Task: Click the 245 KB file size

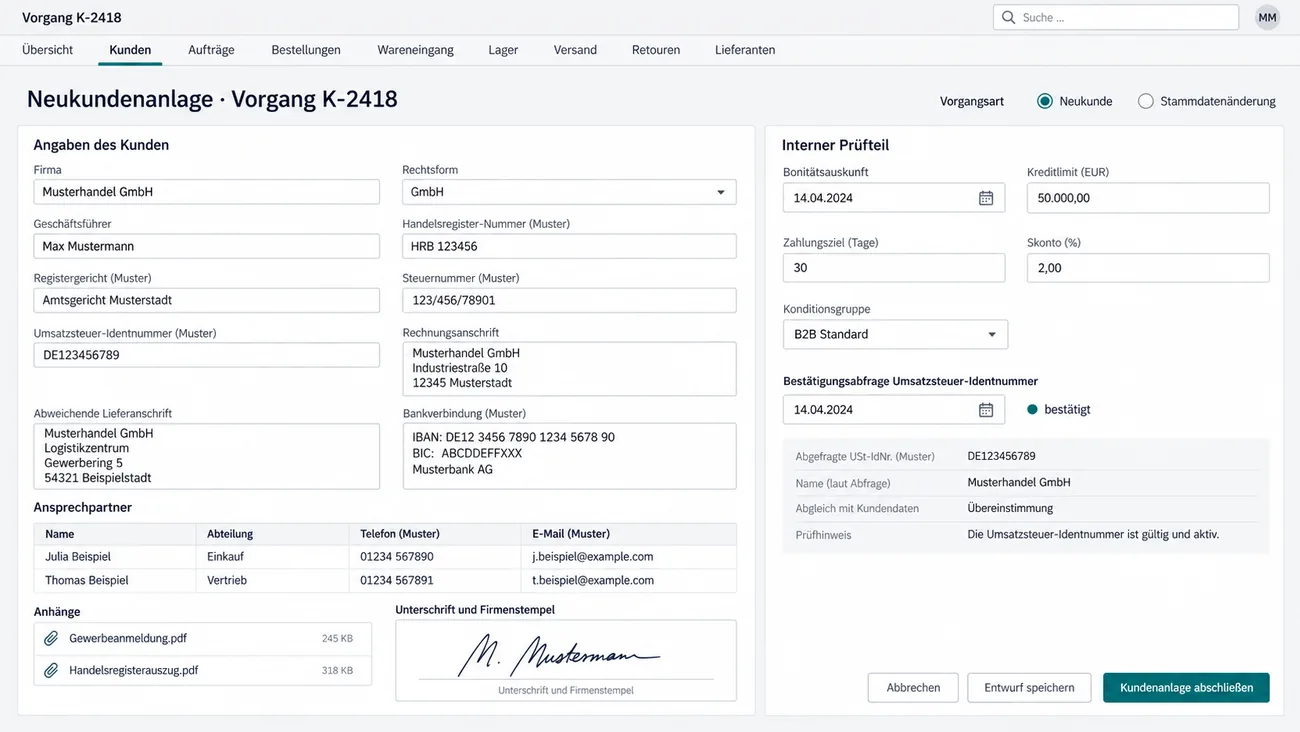Action: click(x=337, y=638)
